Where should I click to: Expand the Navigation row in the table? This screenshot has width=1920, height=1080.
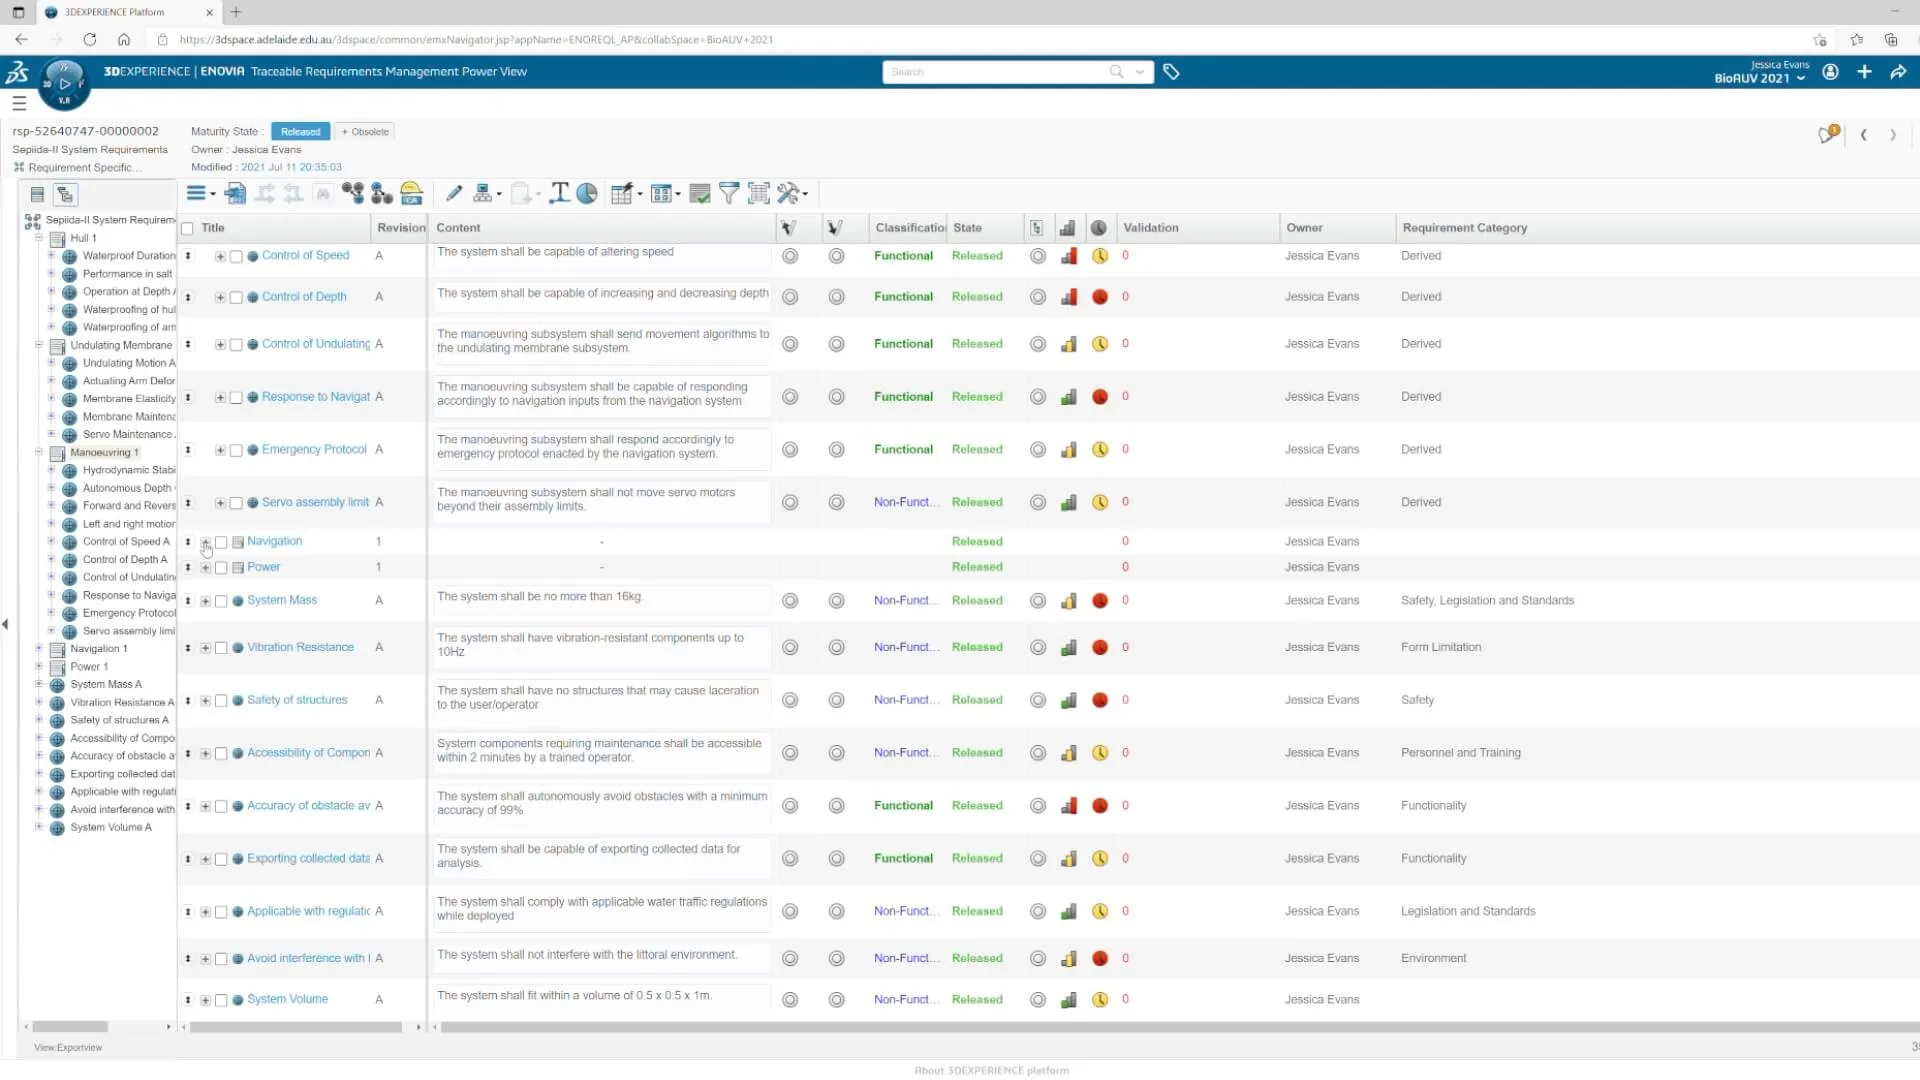pyautogui.click(x=205, y=542)
